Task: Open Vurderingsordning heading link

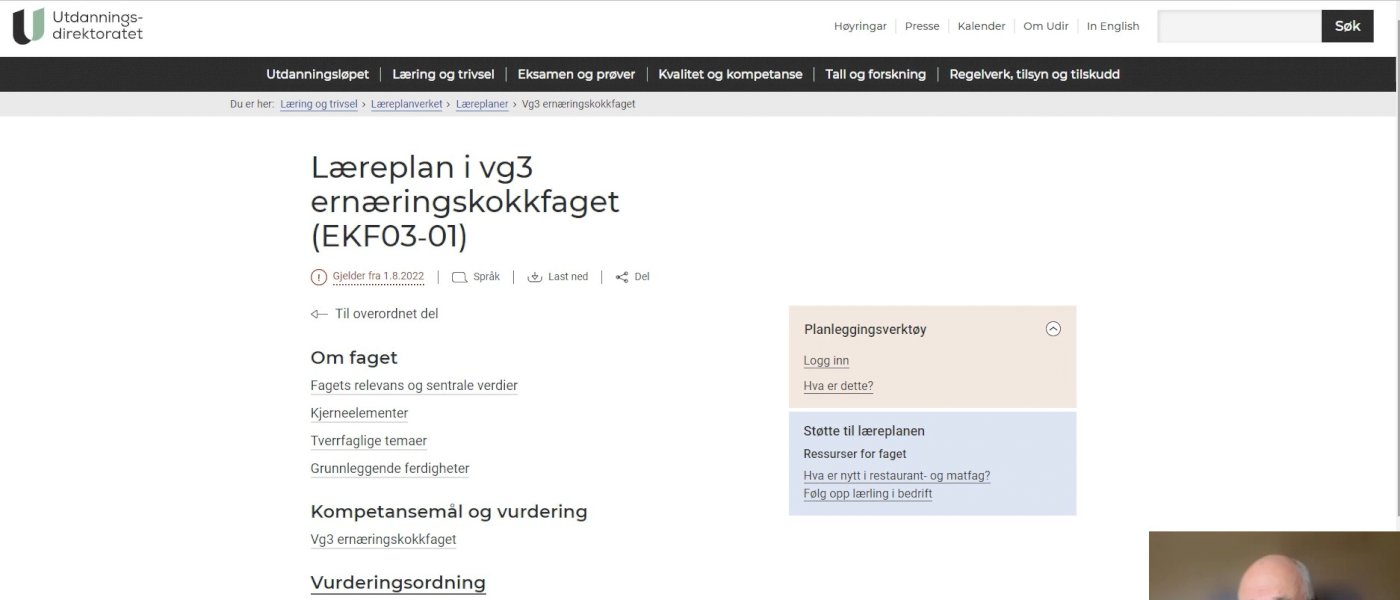Action: pos(398,583)
